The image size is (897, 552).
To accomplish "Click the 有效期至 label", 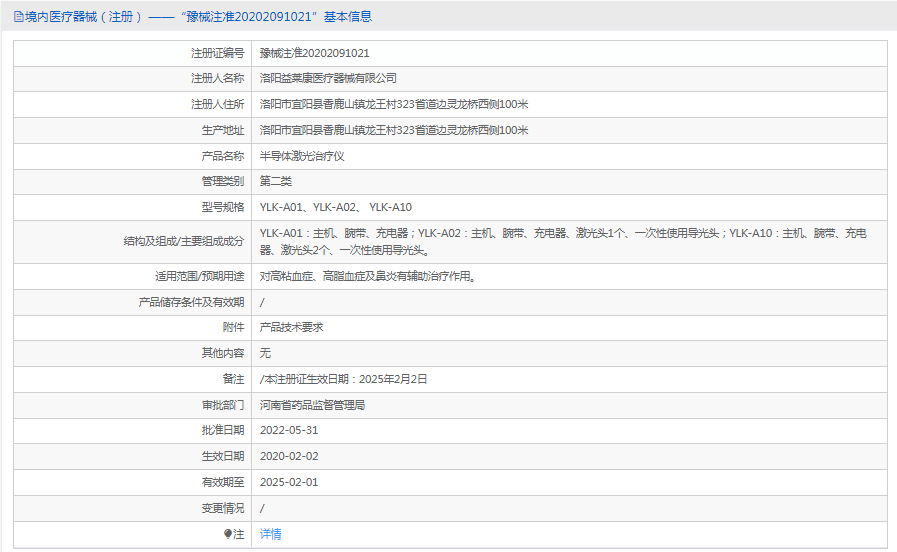I will click(223, 482).
